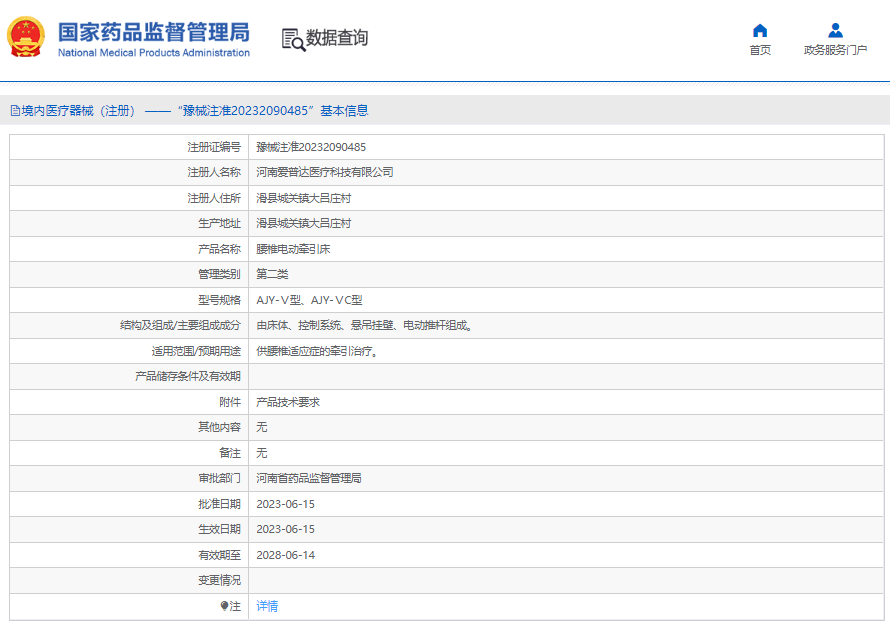Select the 生产地址 address value
This screenshot has height=626, width=890.
pyautogui.click(x=304, y=223)
